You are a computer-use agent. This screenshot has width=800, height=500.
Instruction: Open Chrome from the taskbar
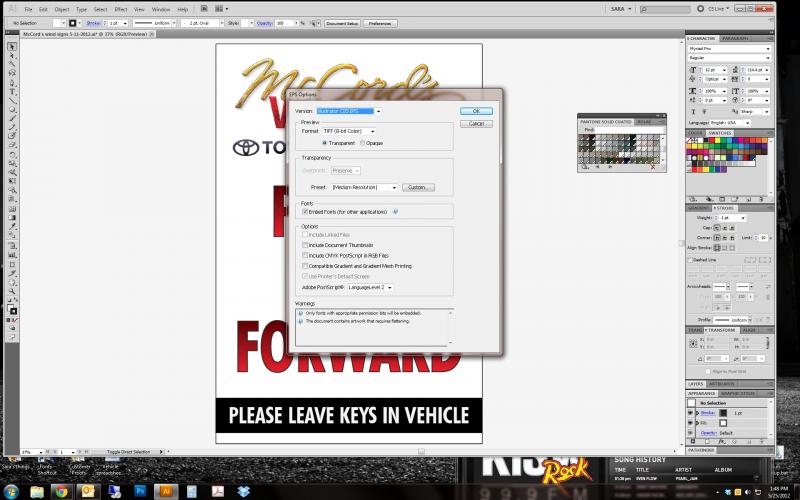click(x=61, y=491)
